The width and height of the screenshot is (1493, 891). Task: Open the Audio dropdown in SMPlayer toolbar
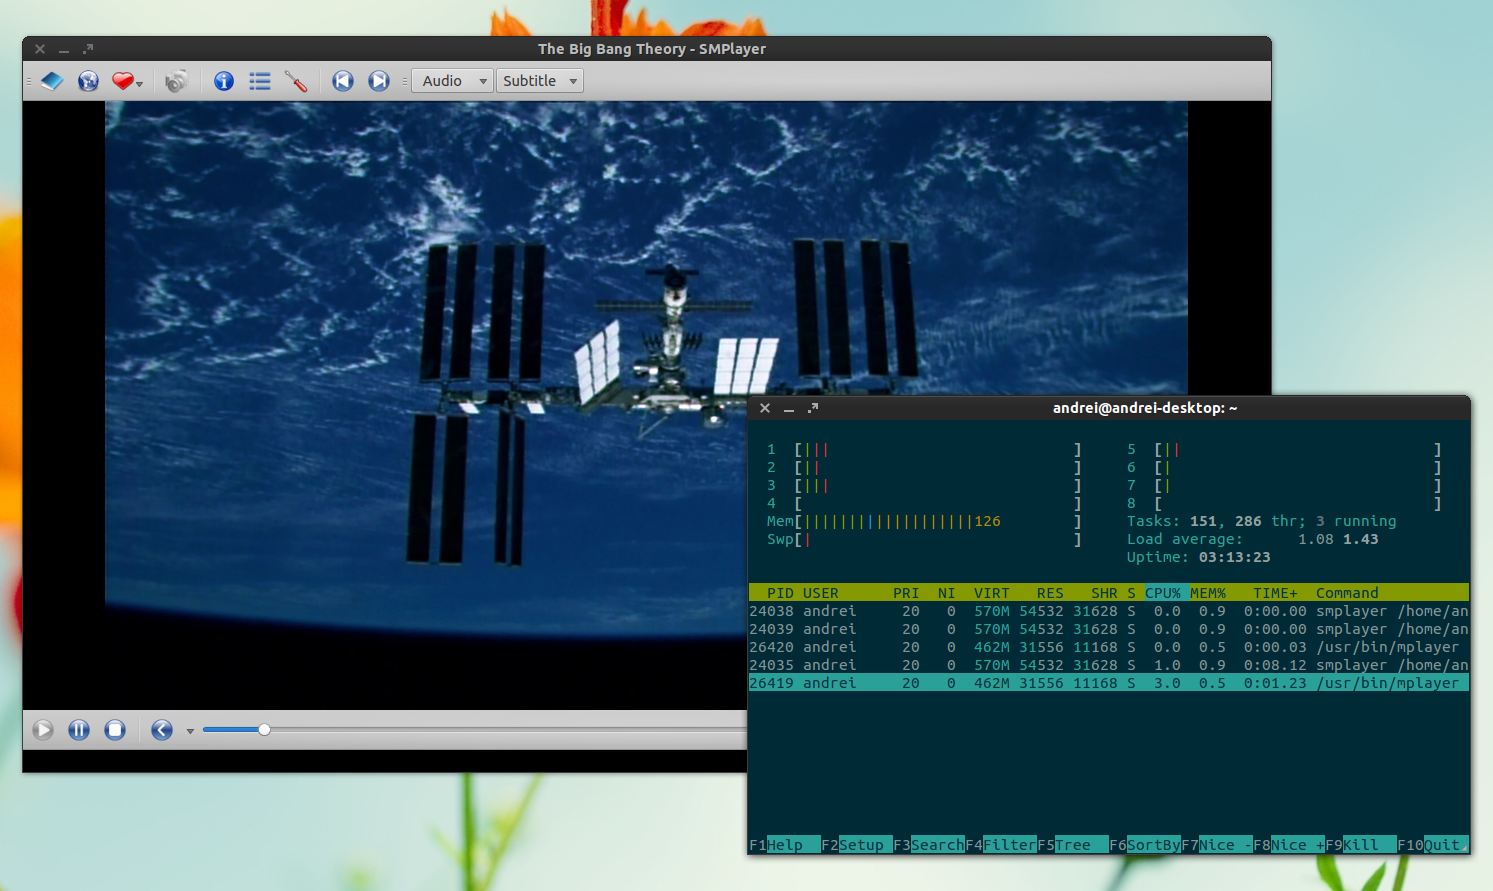(453, 81)
